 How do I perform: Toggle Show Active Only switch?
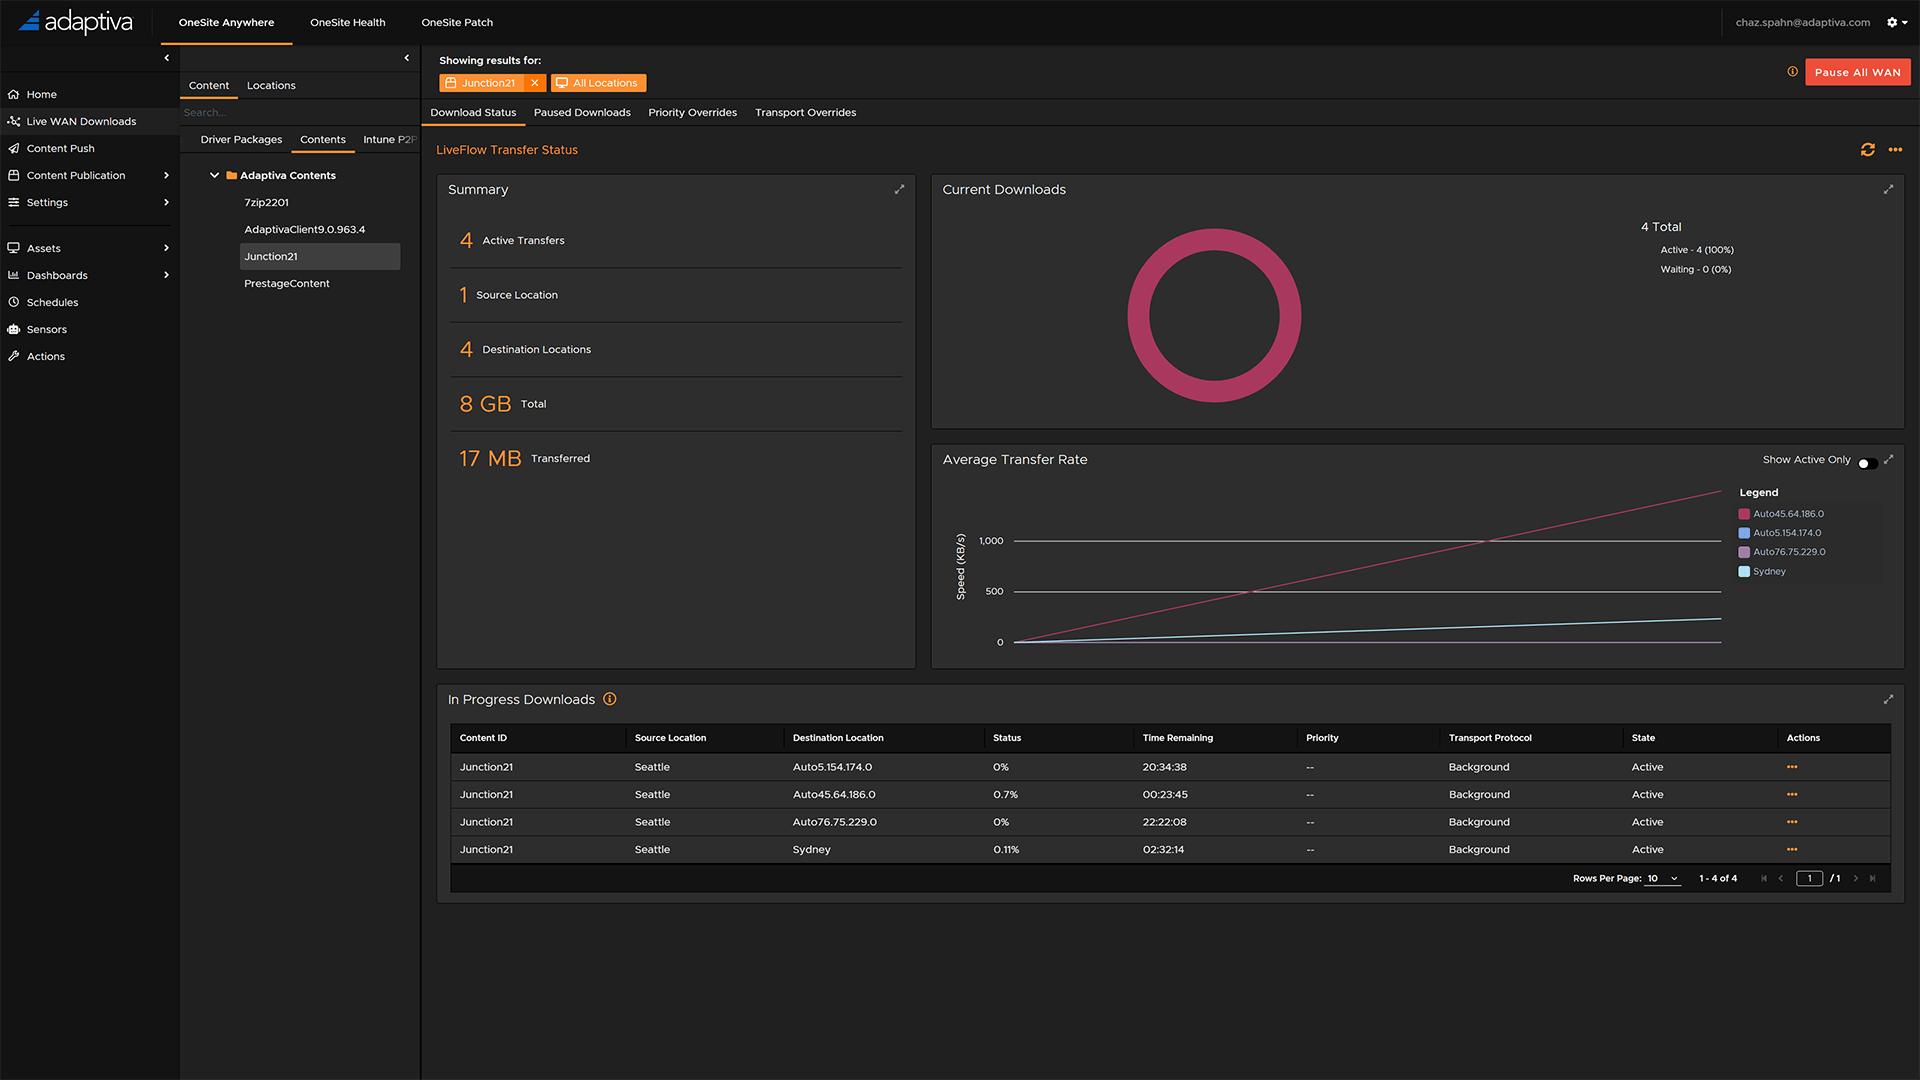click(x=1866, y=461)
